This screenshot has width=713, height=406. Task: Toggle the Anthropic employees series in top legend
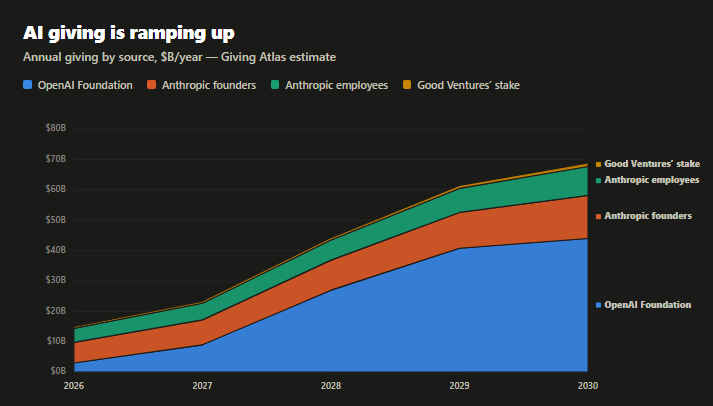329,85
